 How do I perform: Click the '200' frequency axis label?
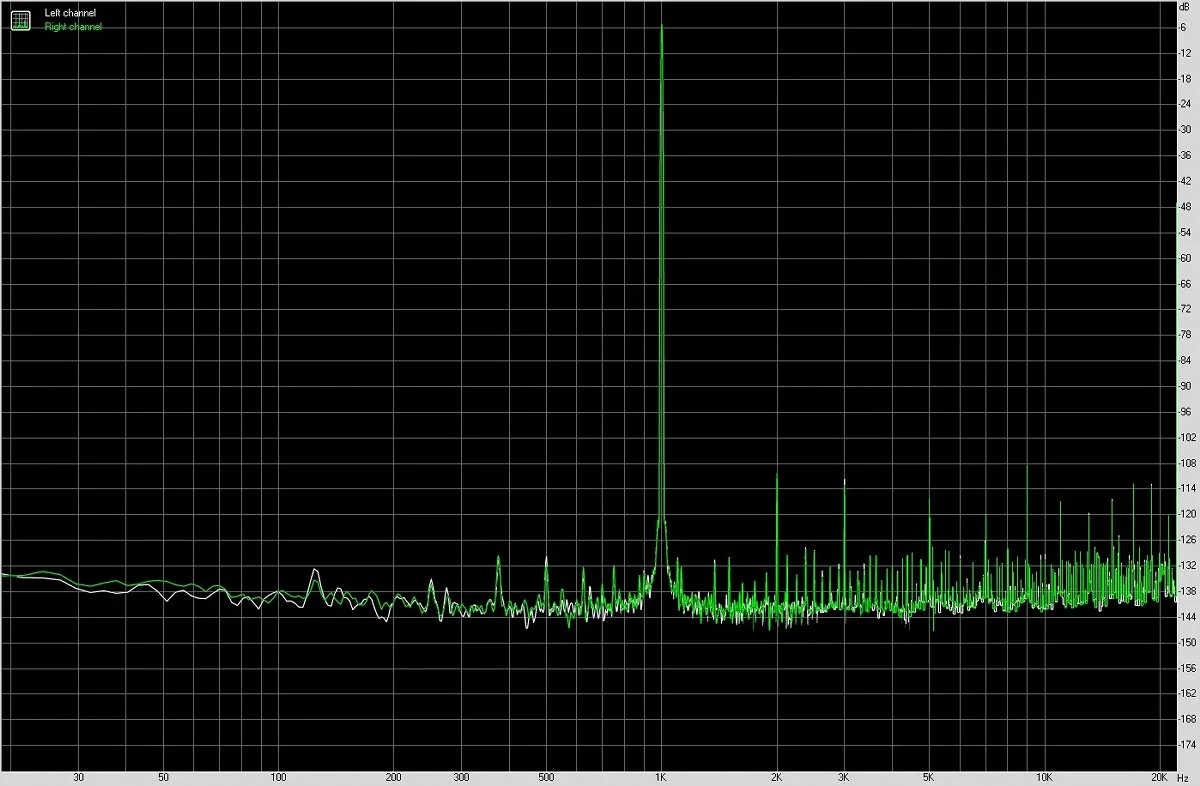(394, 777)
